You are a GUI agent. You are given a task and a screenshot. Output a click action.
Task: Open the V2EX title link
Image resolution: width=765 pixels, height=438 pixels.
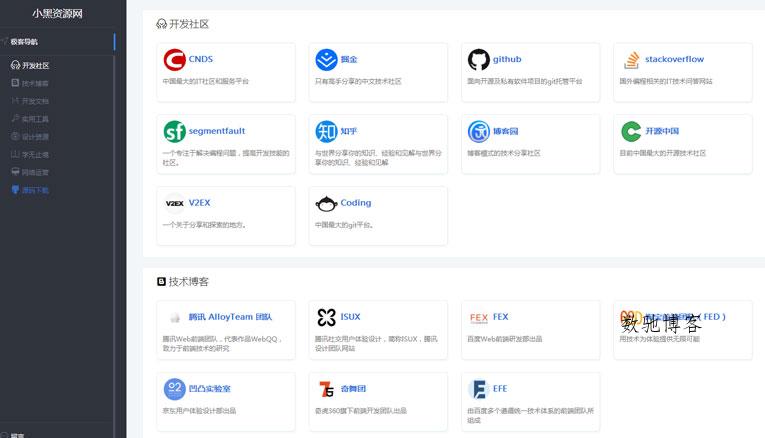click(x=200, y=202)
